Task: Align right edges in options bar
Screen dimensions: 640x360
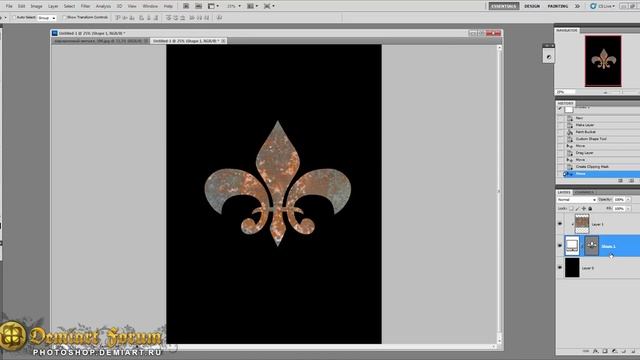Action: click(x=156, y=18)
